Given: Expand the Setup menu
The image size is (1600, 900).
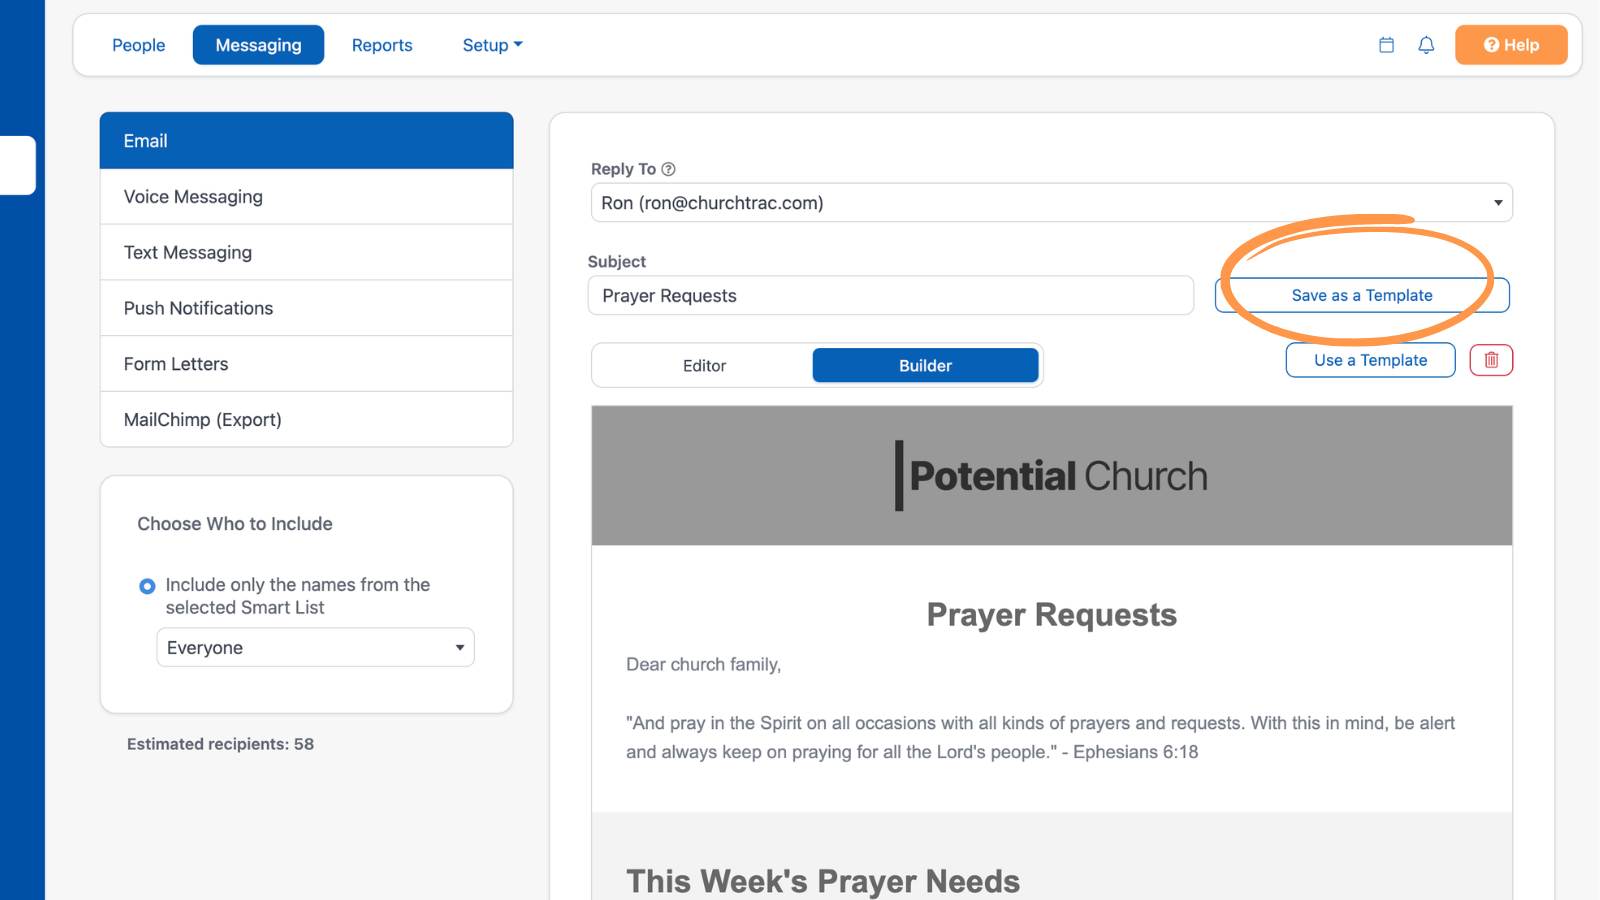Looking at the screenshot, I should tap(492, 45).
